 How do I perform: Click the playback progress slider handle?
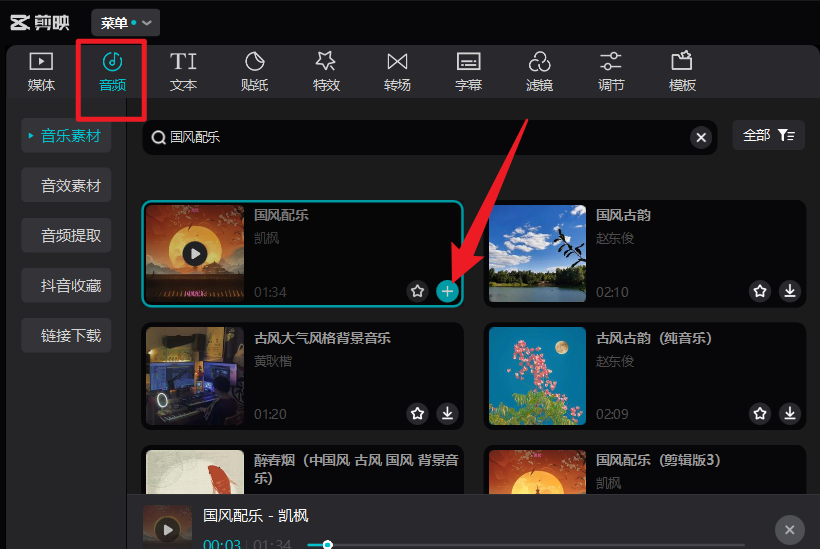[x=327, y=545]
